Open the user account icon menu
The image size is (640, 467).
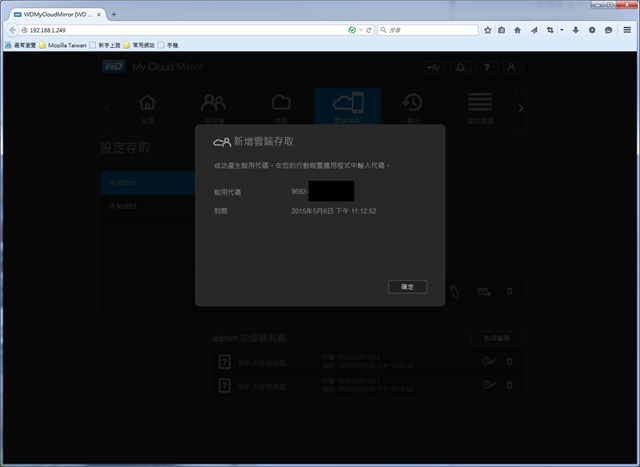tap(513, 67)
